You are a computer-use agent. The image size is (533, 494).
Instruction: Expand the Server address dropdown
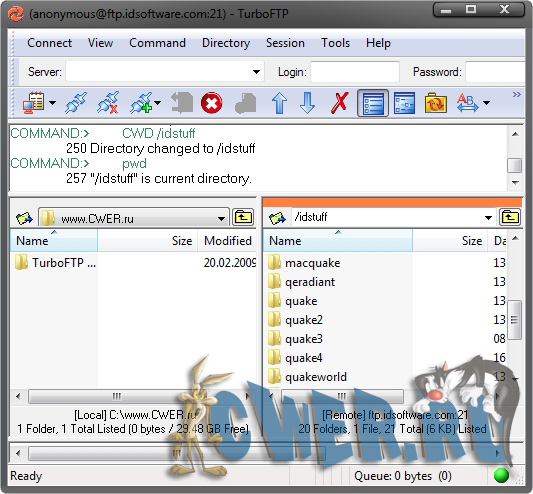(x=256, y=72)
